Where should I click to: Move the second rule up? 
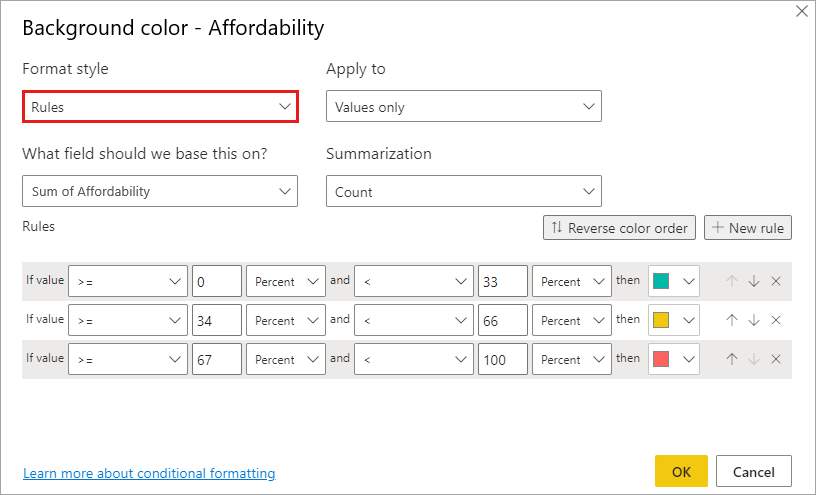[732, 320]
